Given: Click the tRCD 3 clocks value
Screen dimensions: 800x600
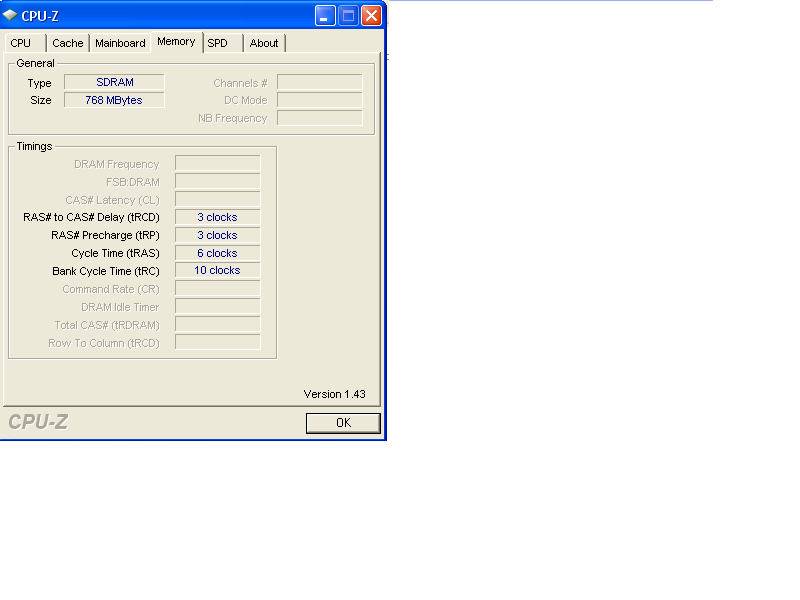Looking at the screenshot, I should click(x=217, y=217).
